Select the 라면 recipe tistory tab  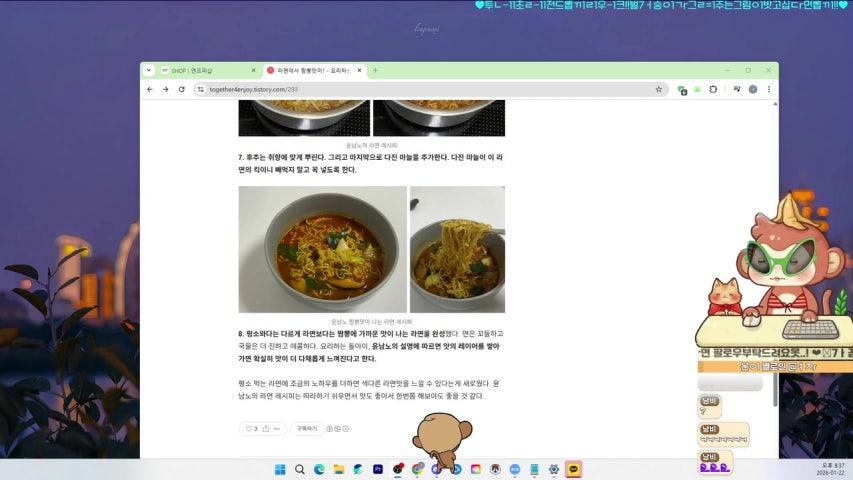314,71
